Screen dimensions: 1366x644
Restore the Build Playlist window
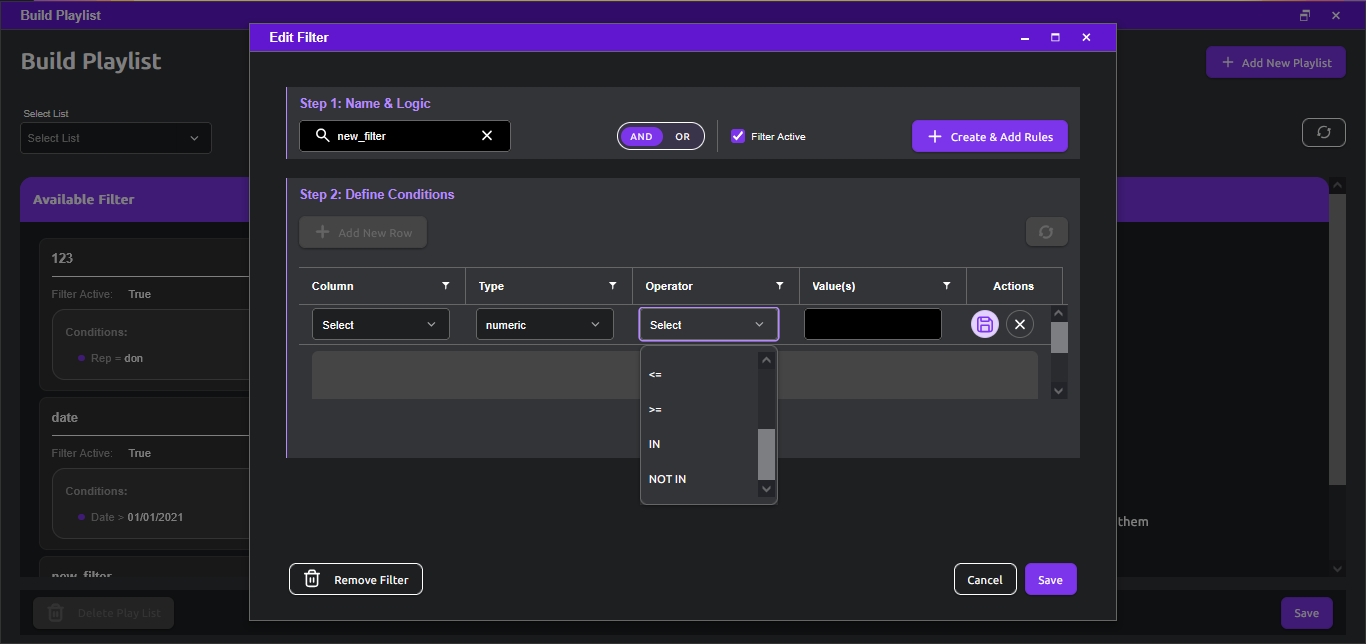click(x=1304, y=15)
